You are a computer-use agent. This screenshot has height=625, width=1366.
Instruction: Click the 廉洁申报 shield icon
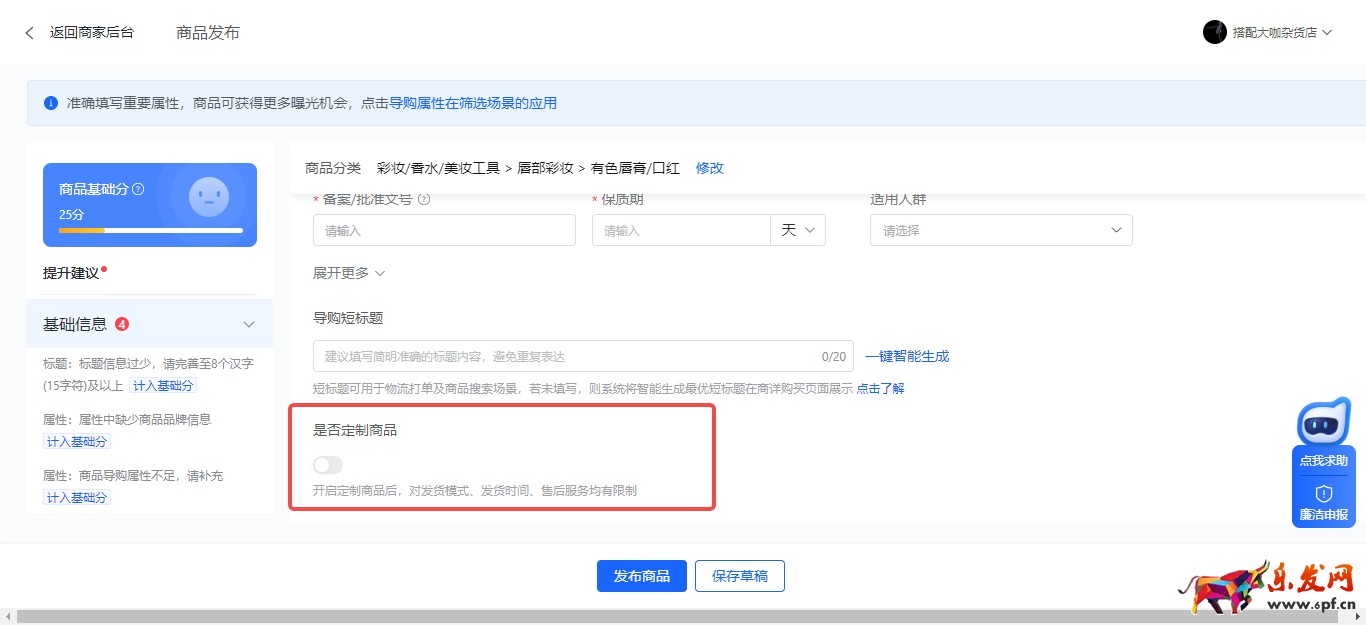click(1322, 492)
